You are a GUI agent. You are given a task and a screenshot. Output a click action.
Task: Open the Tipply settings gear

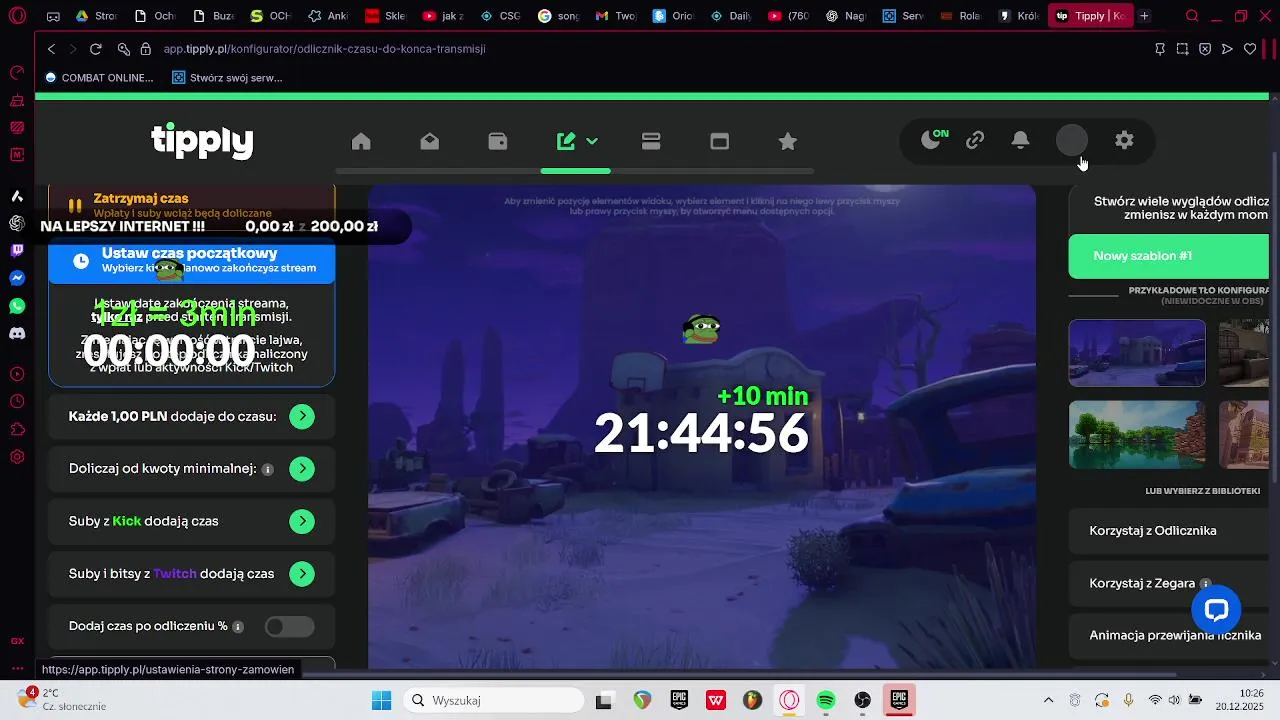1125,141
